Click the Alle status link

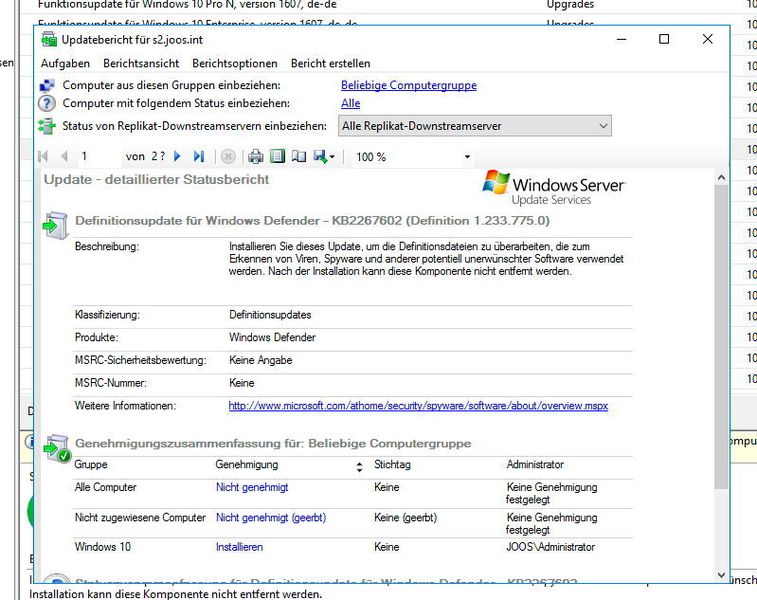(350, 103)
